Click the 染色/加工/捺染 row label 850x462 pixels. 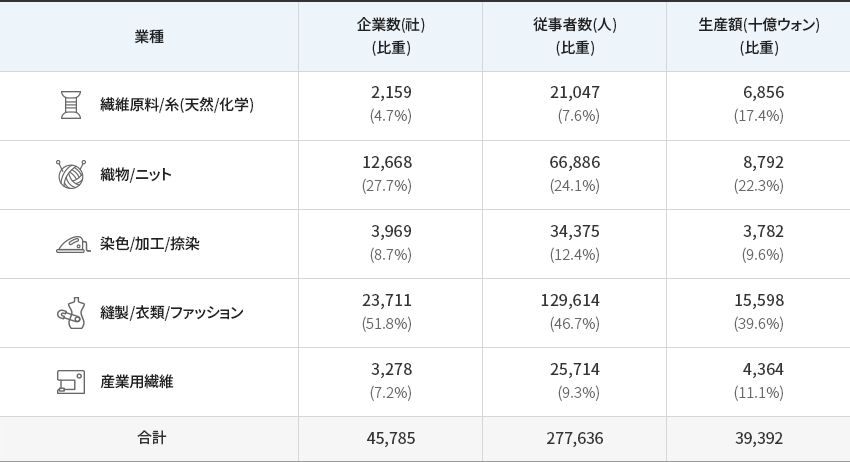click(x=150, y=244)
